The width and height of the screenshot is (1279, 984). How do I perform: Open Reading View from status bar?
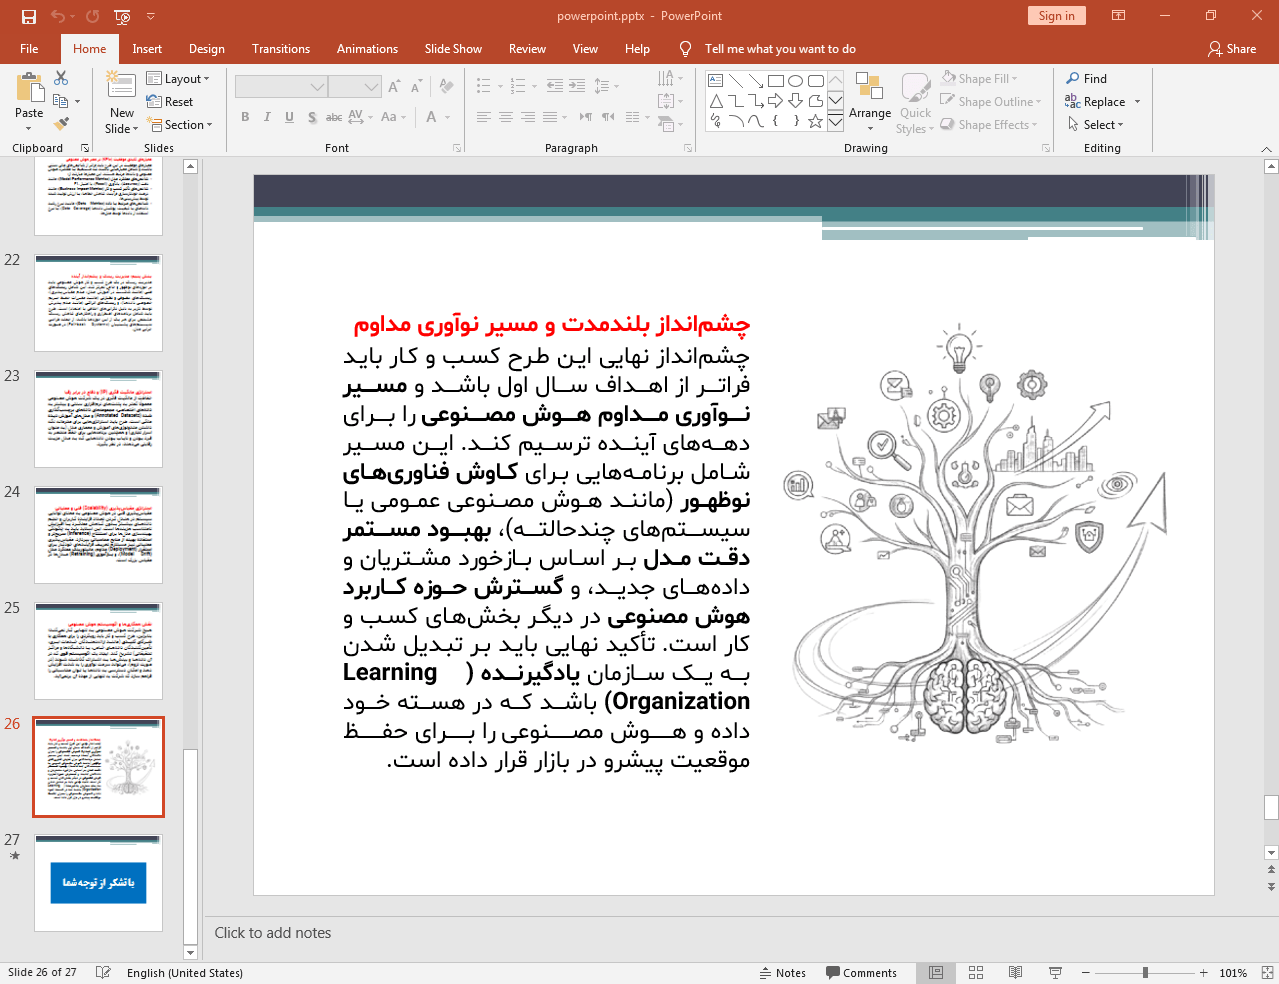click(x=1015, y=972)
